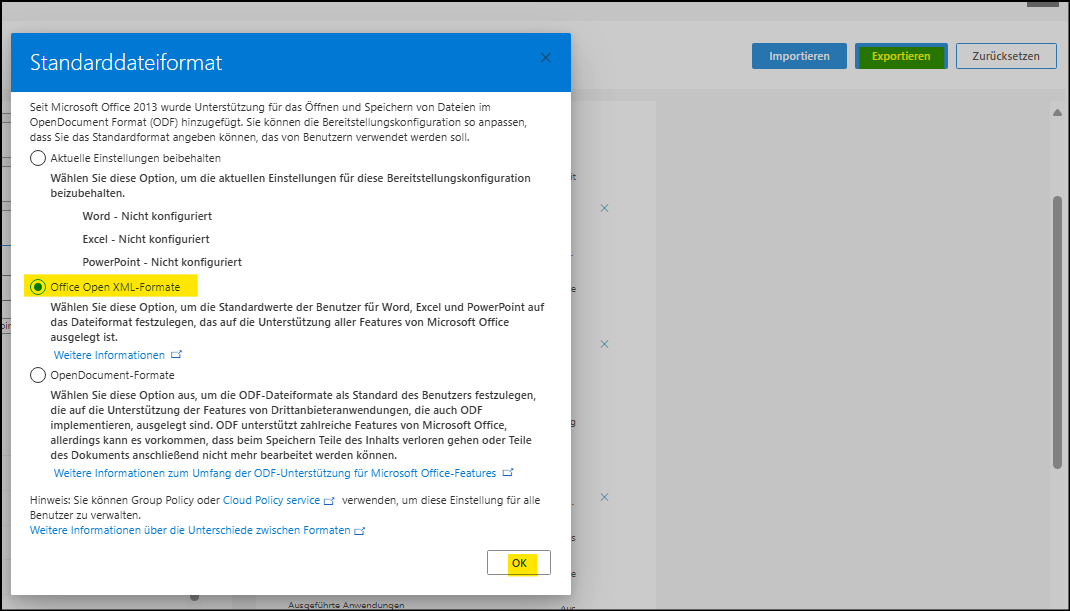1070x611 pixels.
Task: Click the bottom blue X remove icon
Action: [604, 496]
